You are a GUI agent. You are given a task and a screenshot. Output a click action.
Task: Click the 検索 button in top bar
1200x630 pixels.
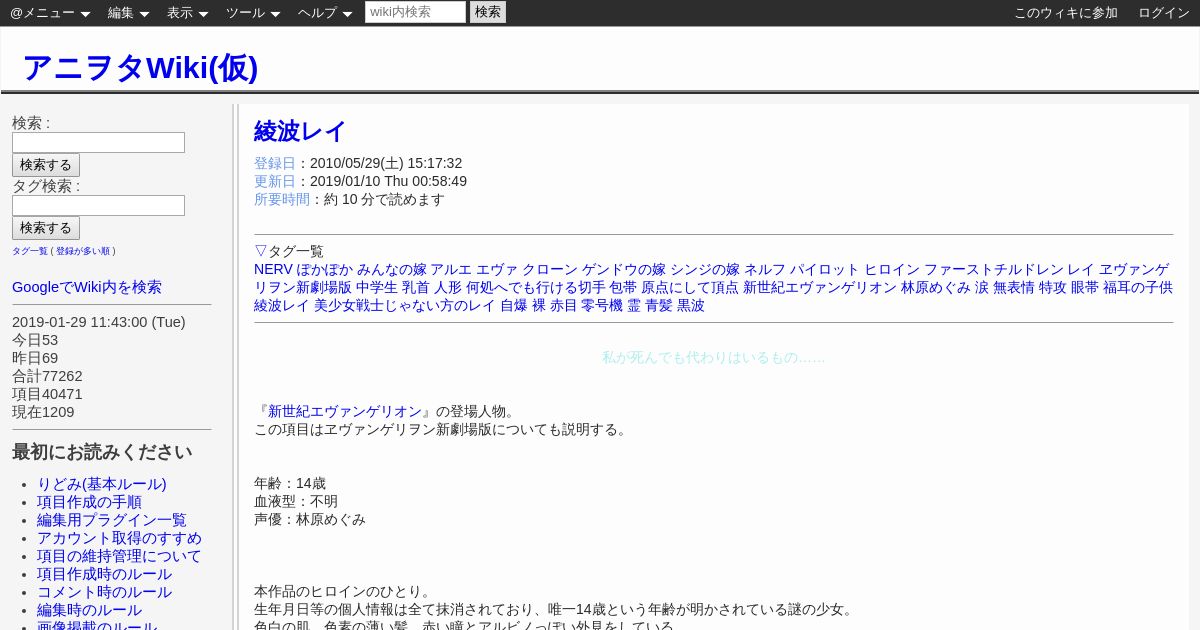(x=488, y=12)
